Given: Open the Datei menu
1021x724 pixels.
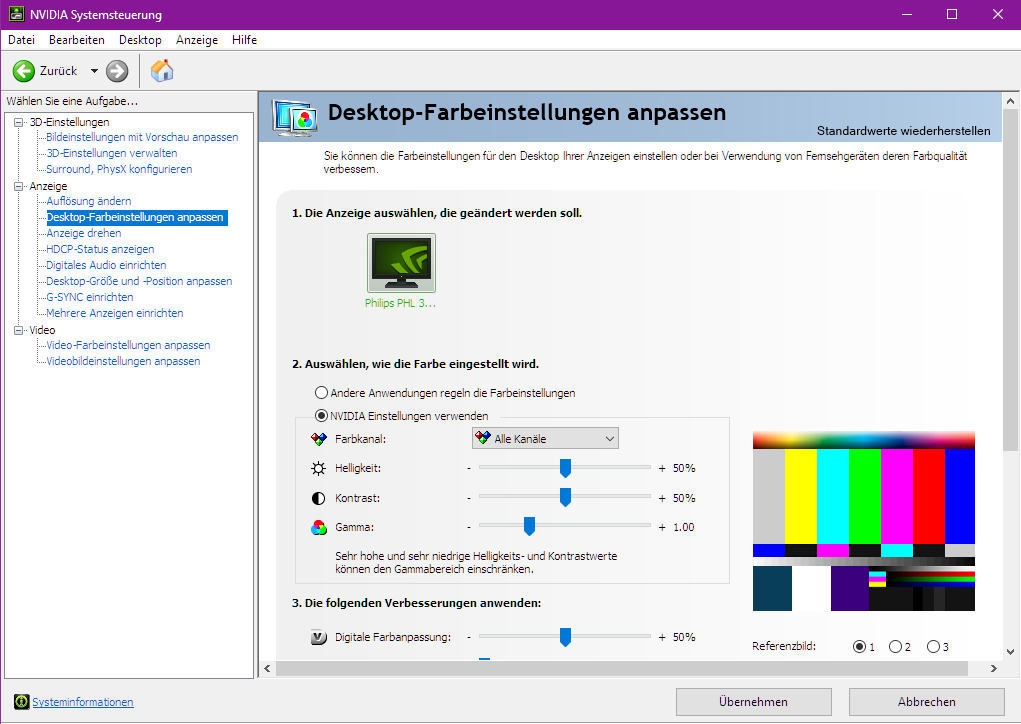Looking at the screenshot, I should [x=21, y=40].
